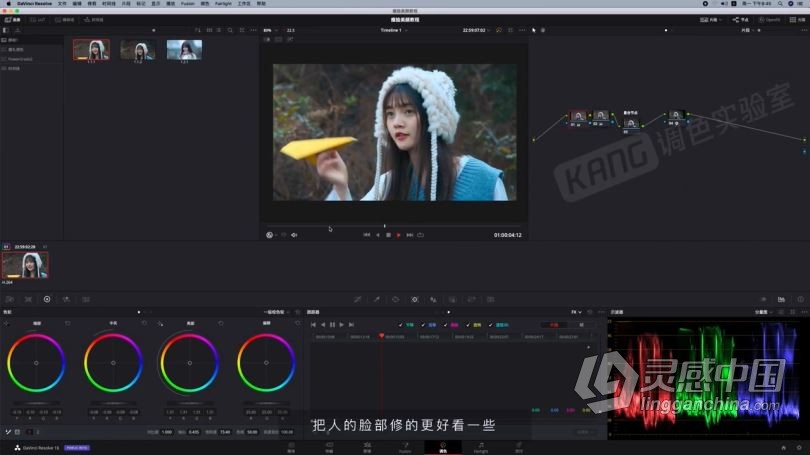The image size is (810, 455).
Task: Select node 04 in the node editor
Action: point(676,117)
